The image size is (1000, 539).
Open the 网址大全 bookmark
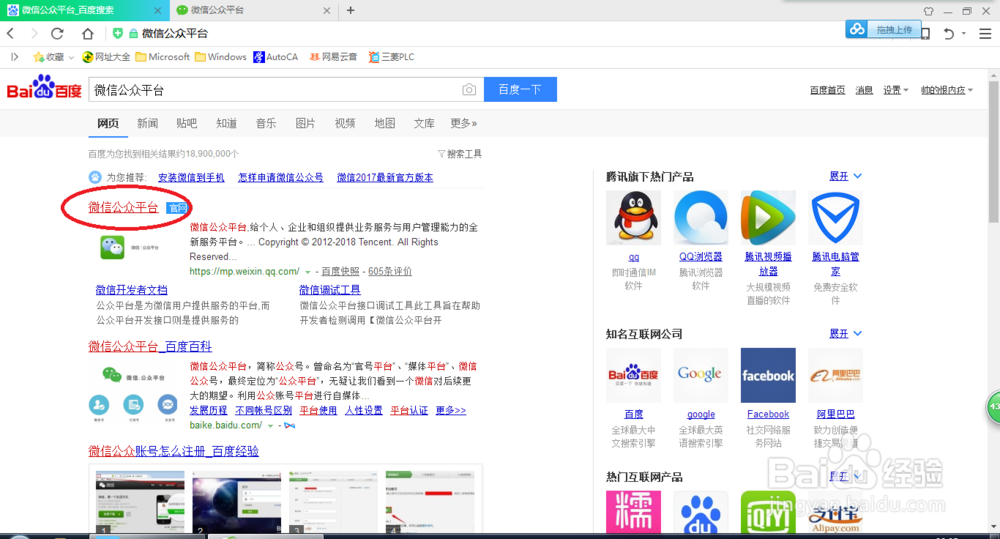(106, 57)
